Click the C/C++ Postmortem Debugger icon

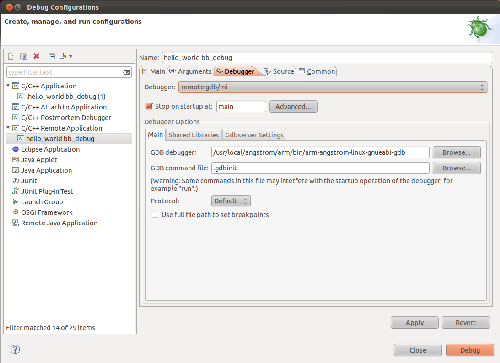point(15,117)
